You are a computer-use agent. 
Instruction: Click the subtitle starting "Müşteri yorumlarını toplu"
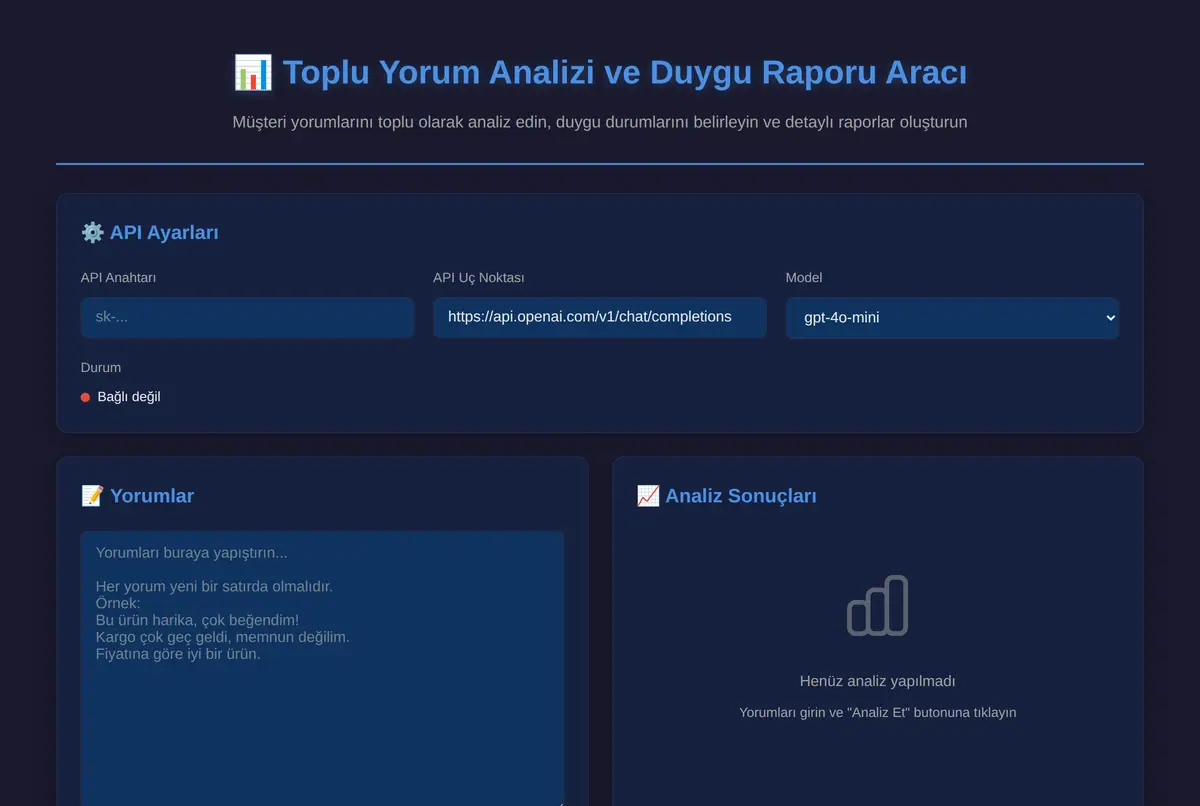600,122
